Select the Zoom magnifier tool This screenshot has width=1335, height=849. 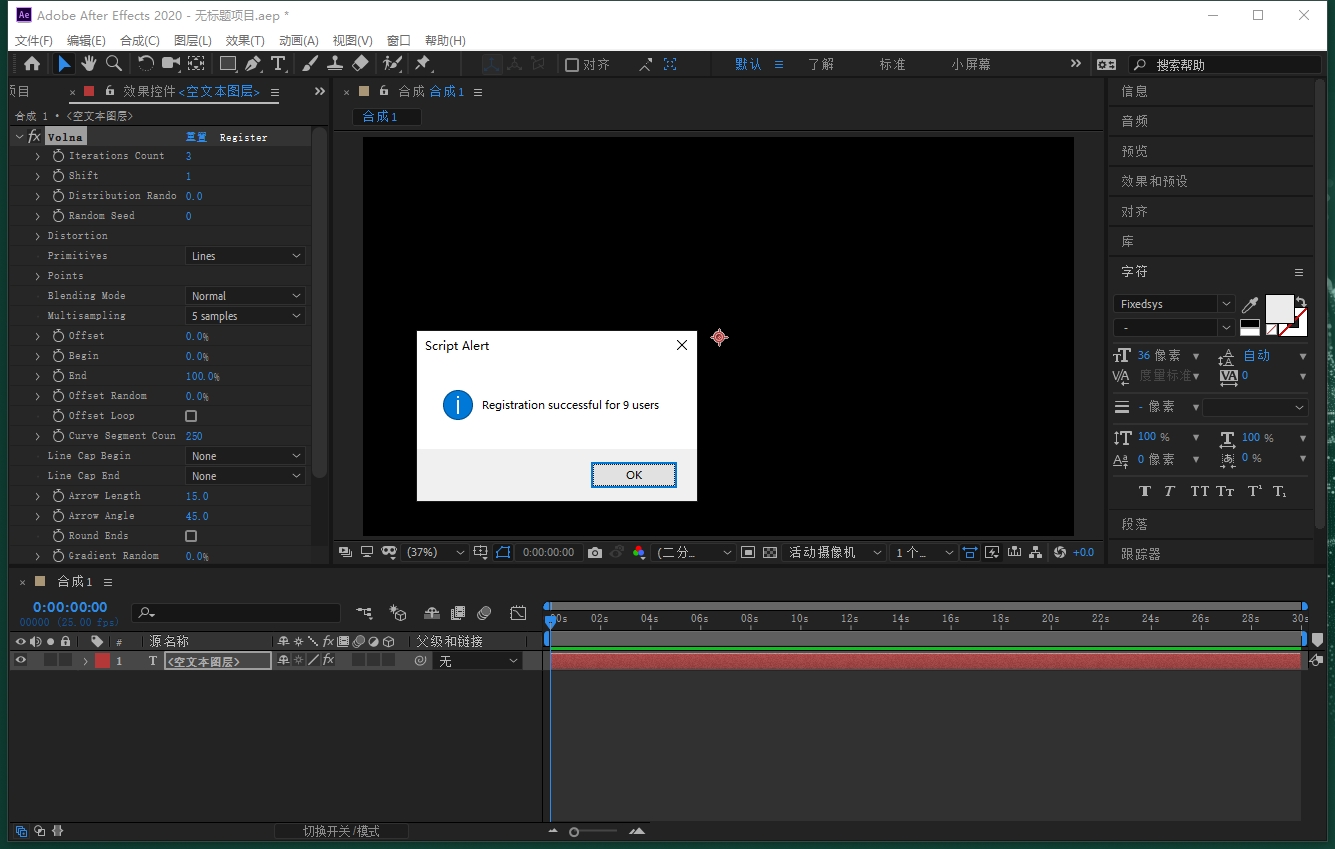coord(114,64)
